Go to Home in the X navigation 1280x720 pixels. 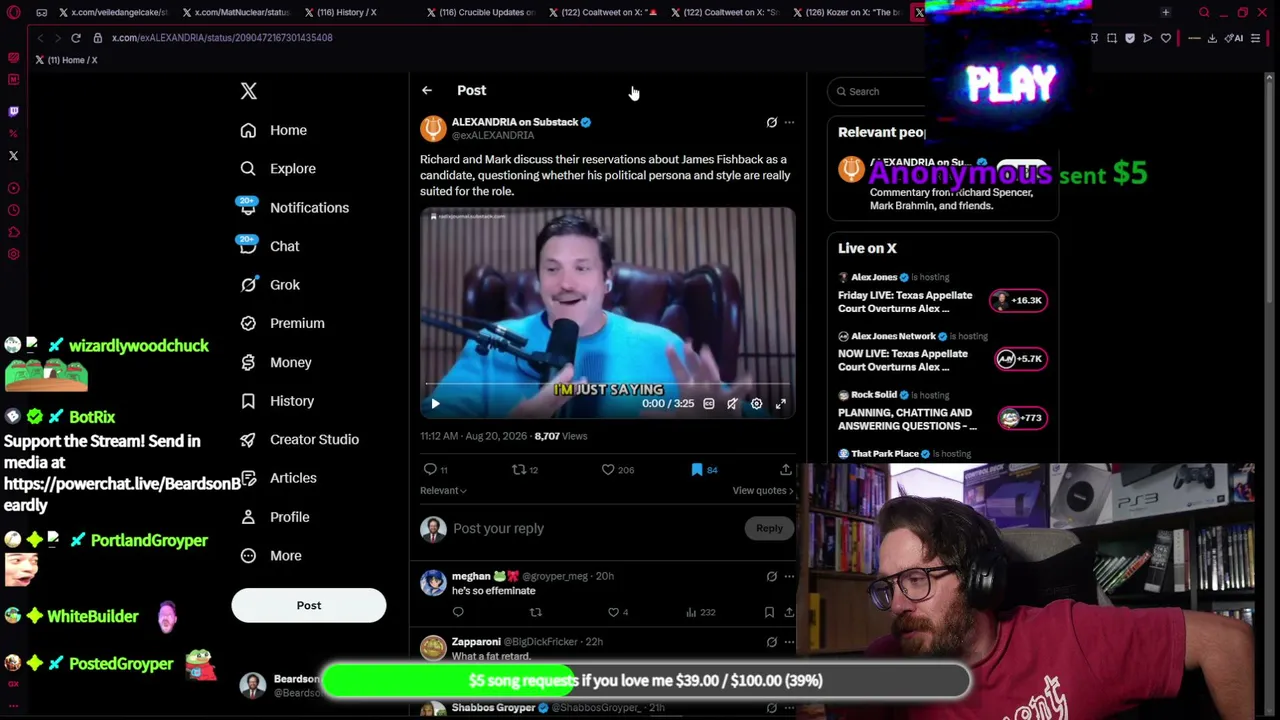point(274,130)
